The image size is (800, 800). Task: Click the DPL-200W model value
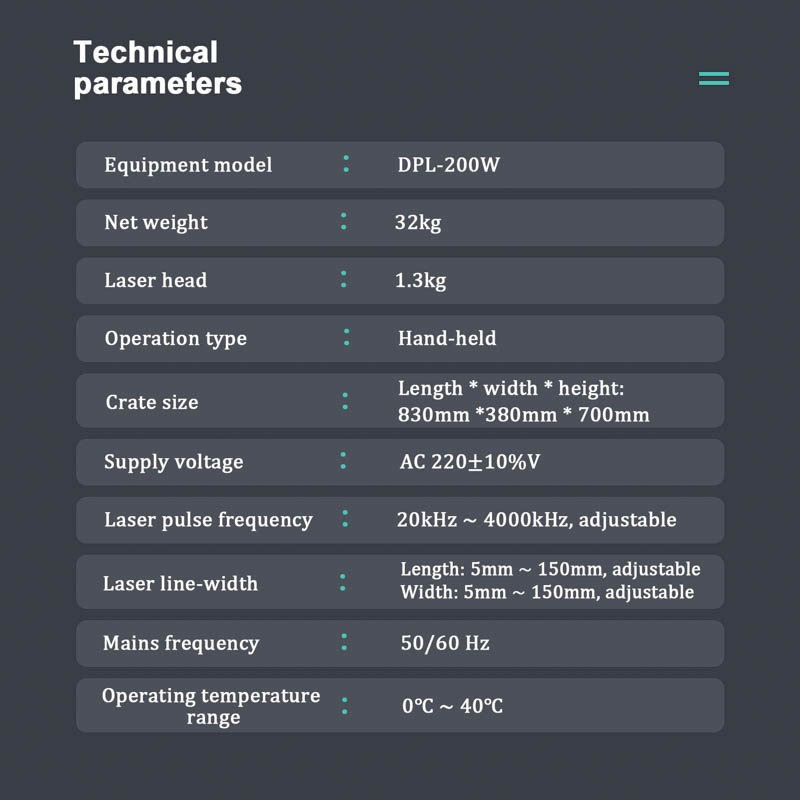click(448, 165)
